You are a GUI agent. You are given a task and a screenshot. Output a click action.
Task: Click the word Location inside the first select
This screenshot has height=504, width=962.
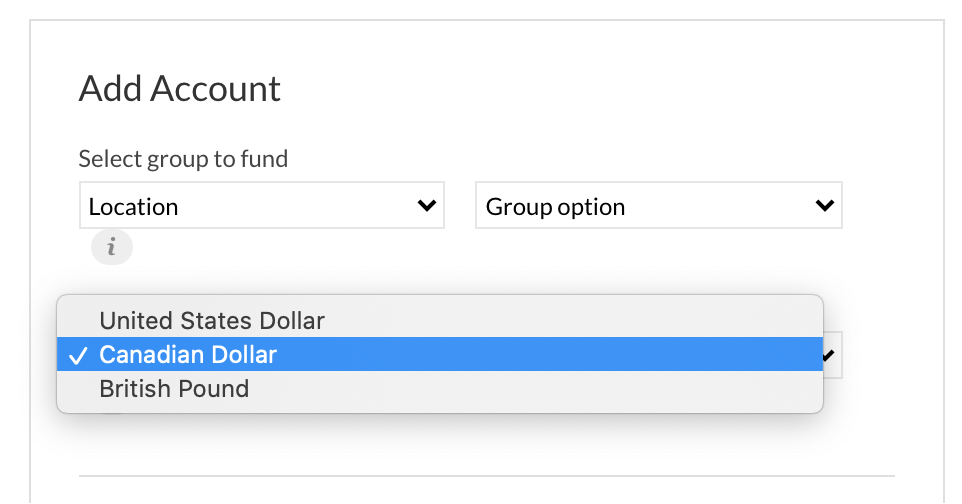click(133, 207)
